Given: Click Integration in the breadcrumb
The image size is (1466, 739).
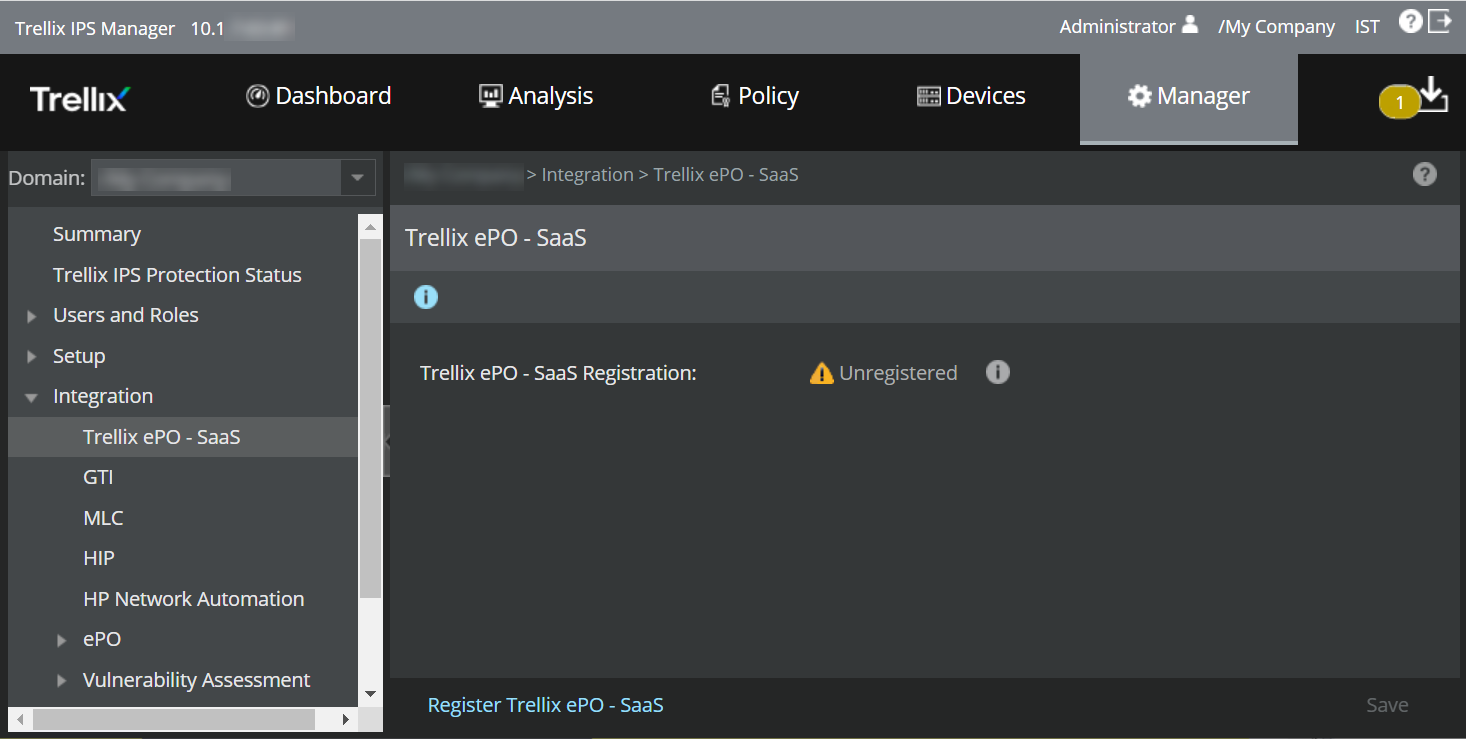Looking at the screenshot, I should pos(587,175).
